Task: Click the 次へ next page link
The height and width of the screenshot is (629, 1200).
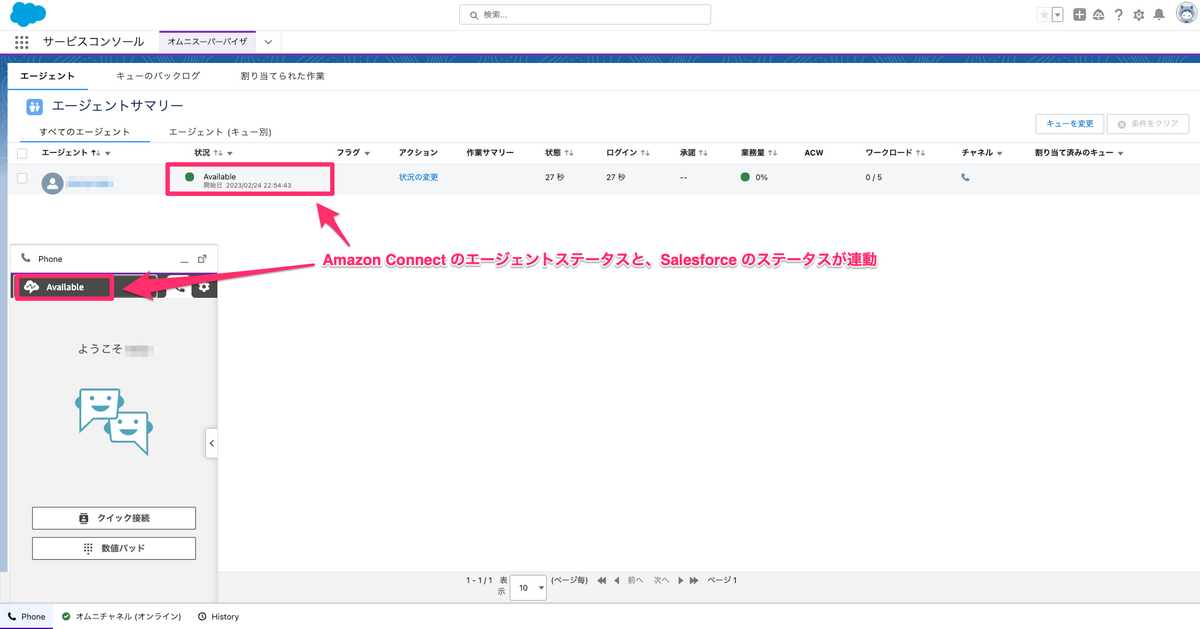Action: (661, 580)
